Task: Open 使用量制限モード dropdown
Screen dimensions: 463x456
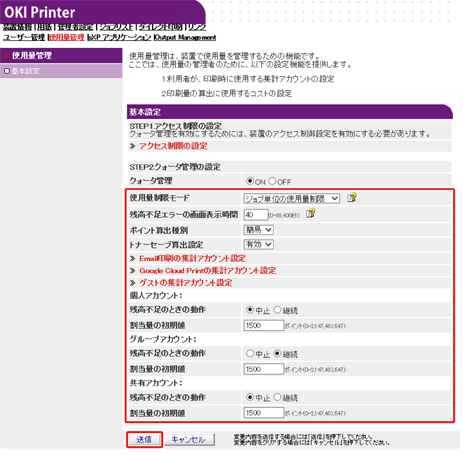Action: (292, 199)
